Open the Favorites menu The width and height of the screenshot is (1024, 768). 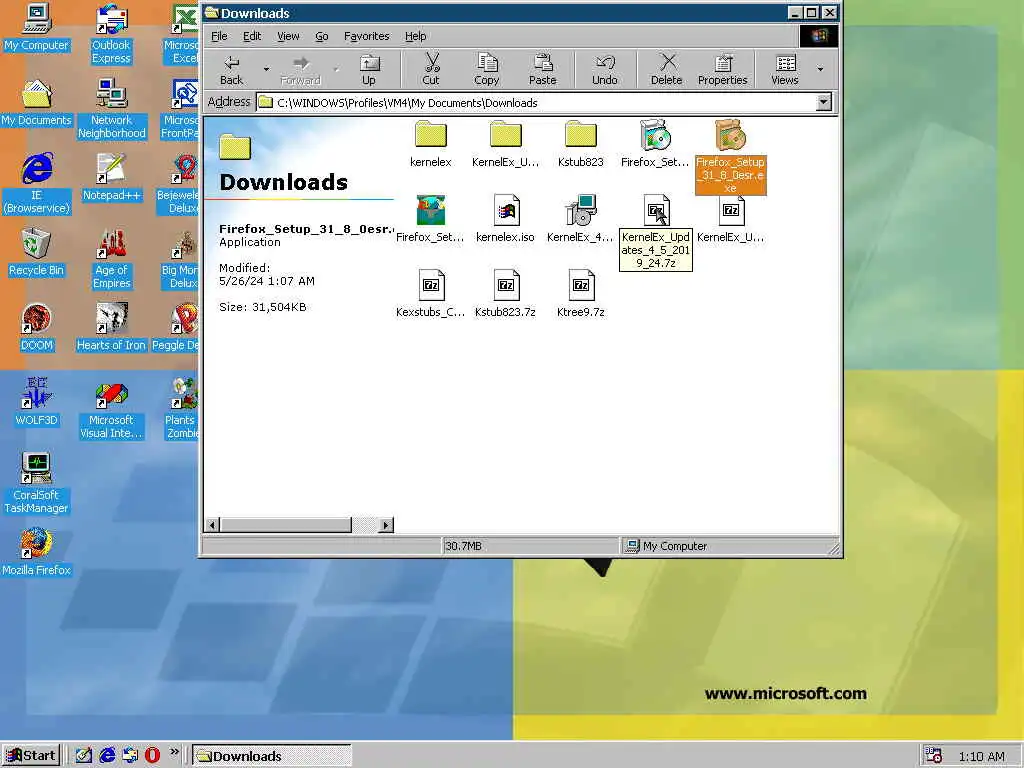click(x=366, y=37)
